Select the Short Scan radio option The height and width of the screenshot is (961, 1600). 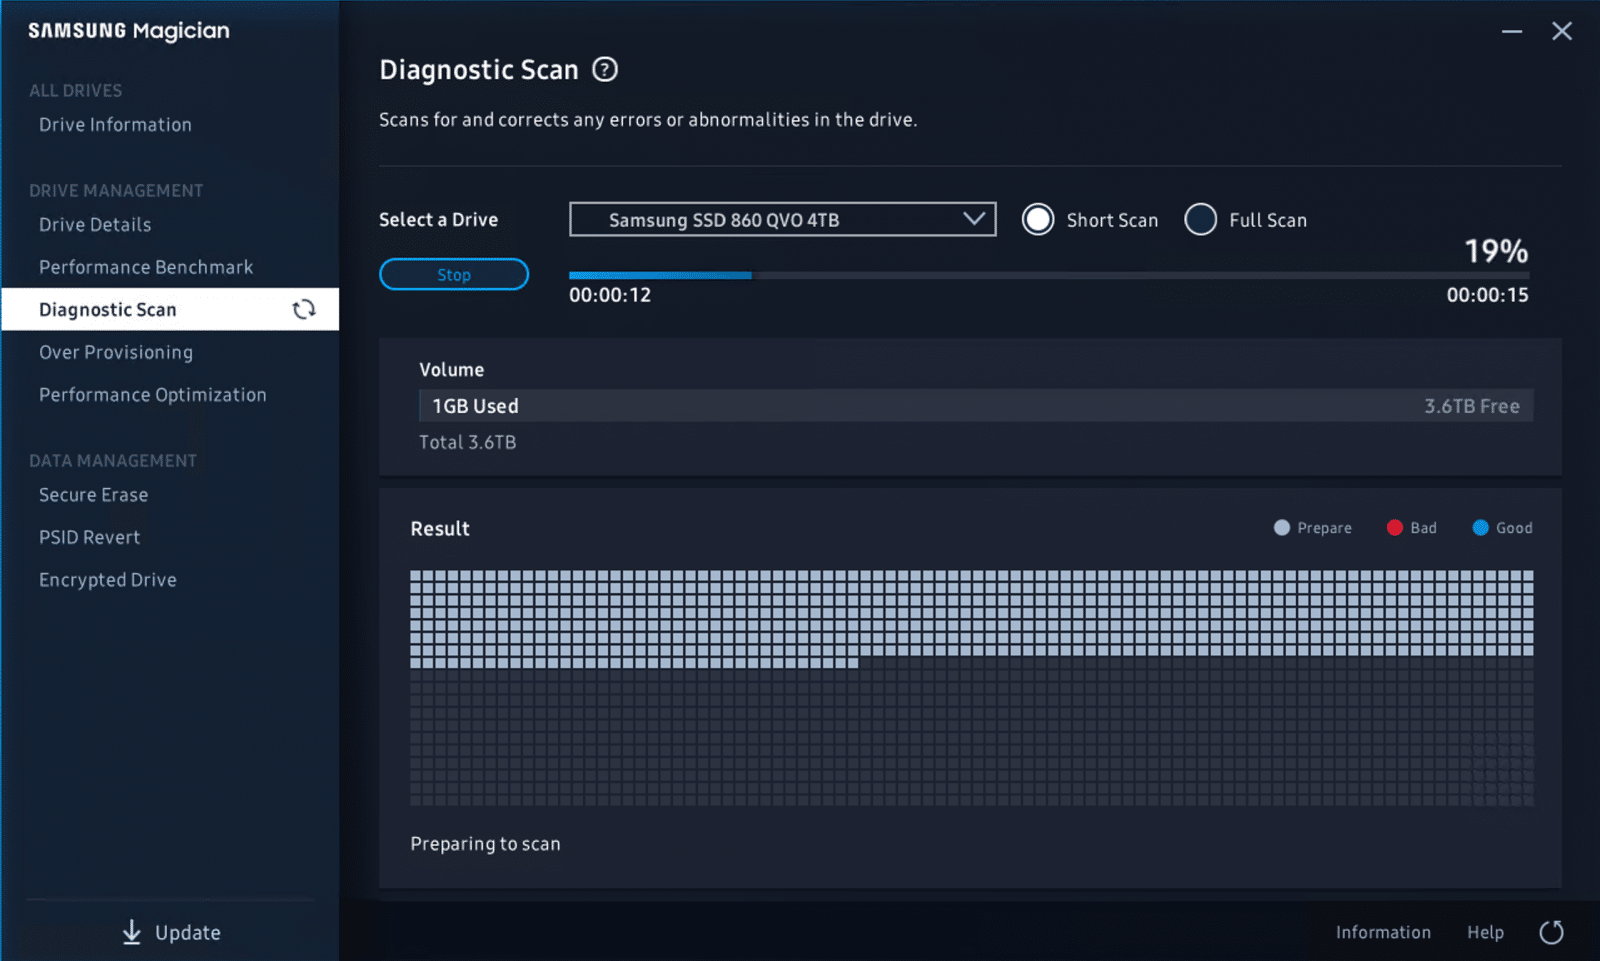(x=1038, y=219)
